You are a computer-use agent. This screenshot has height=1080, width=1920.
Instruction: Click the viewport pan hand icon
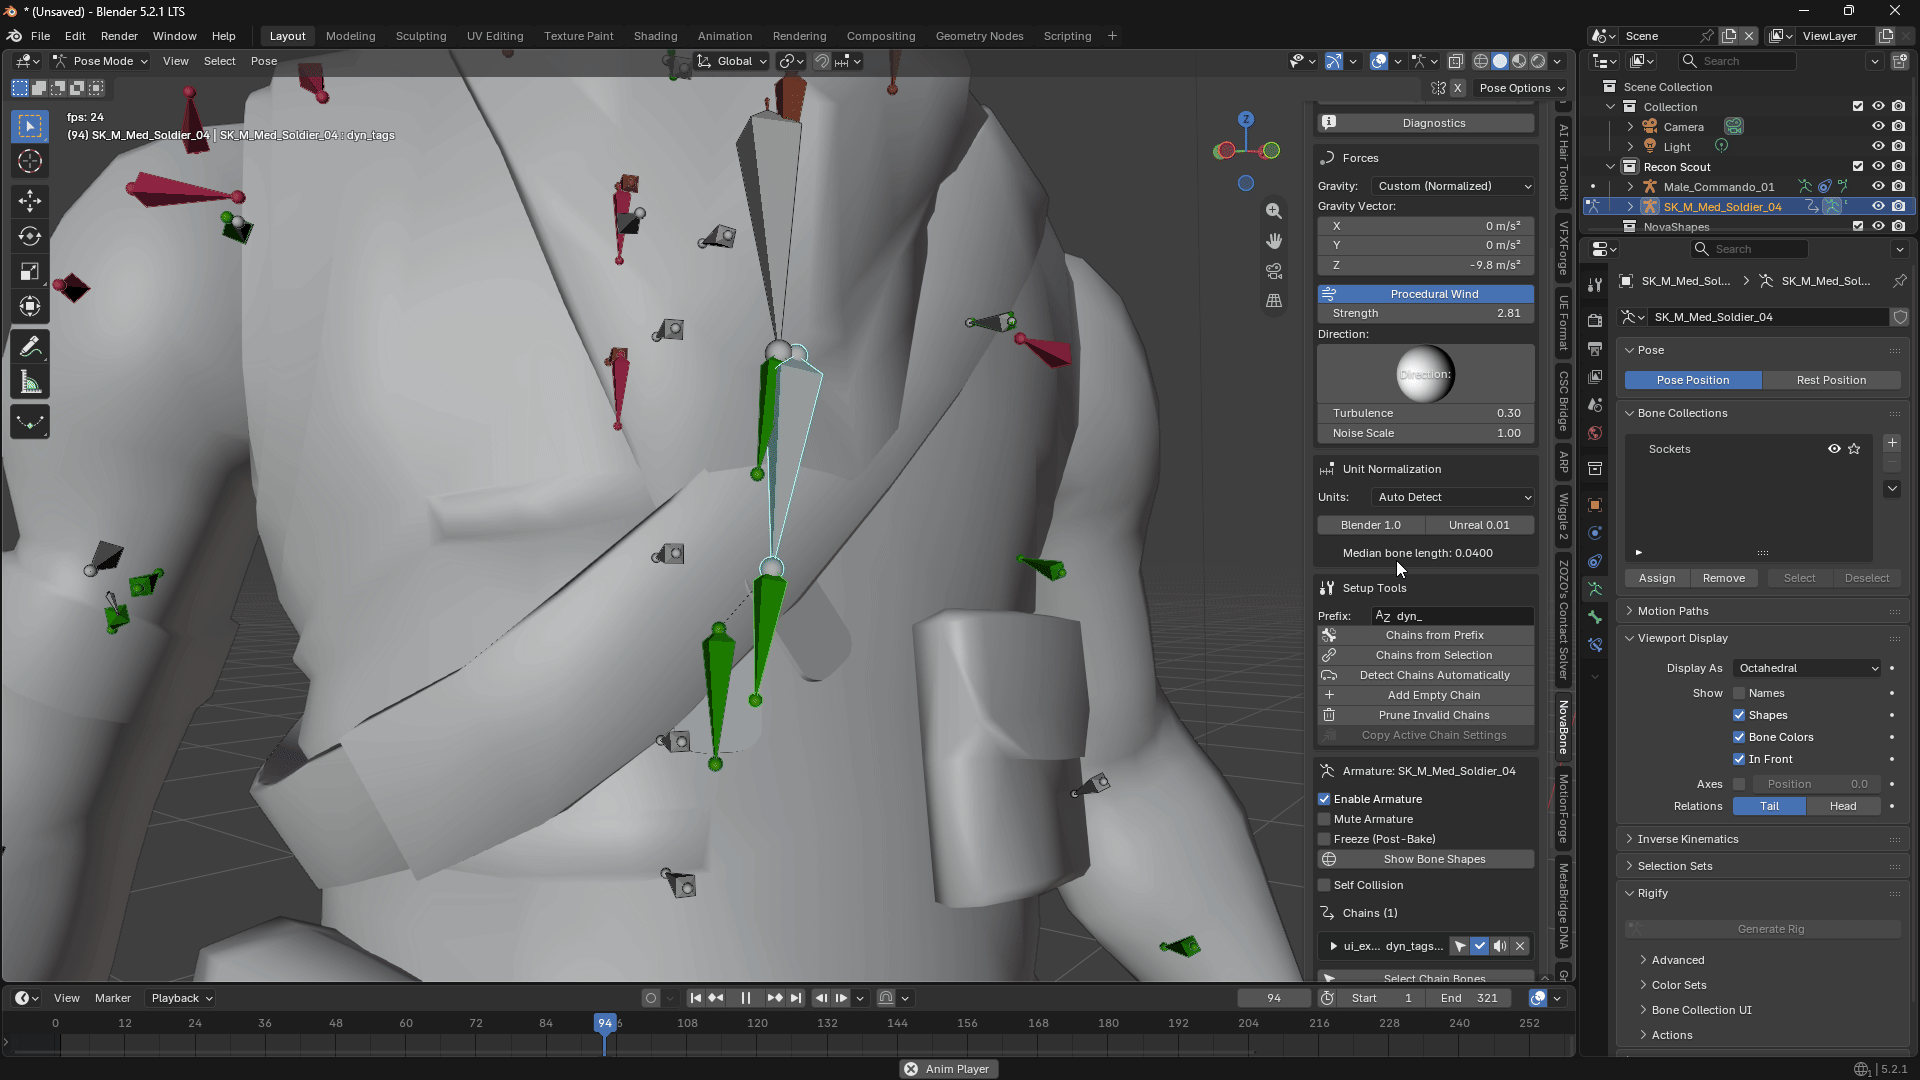[1273, 241]
